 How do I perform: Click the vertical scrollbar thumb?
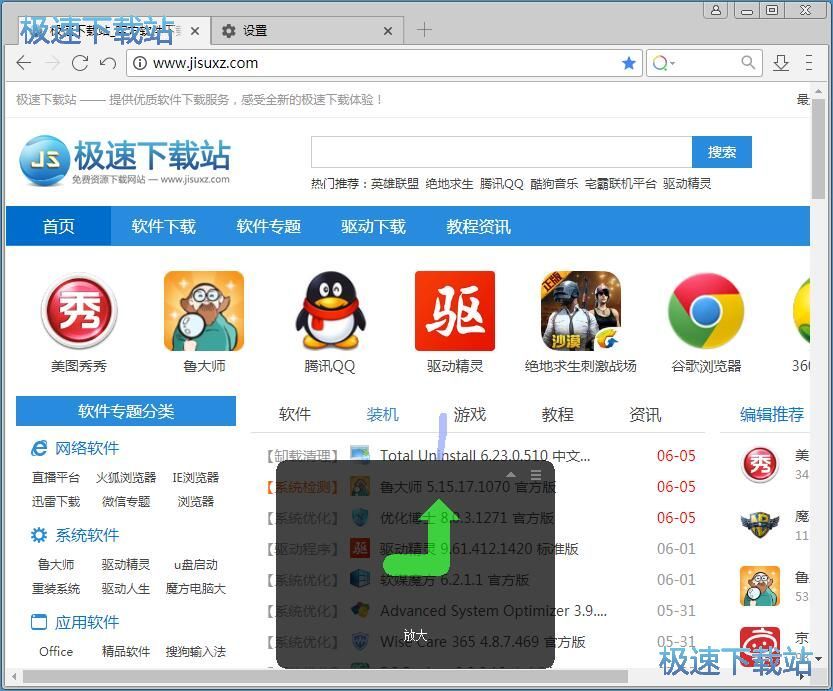click(x=818, y=148)
